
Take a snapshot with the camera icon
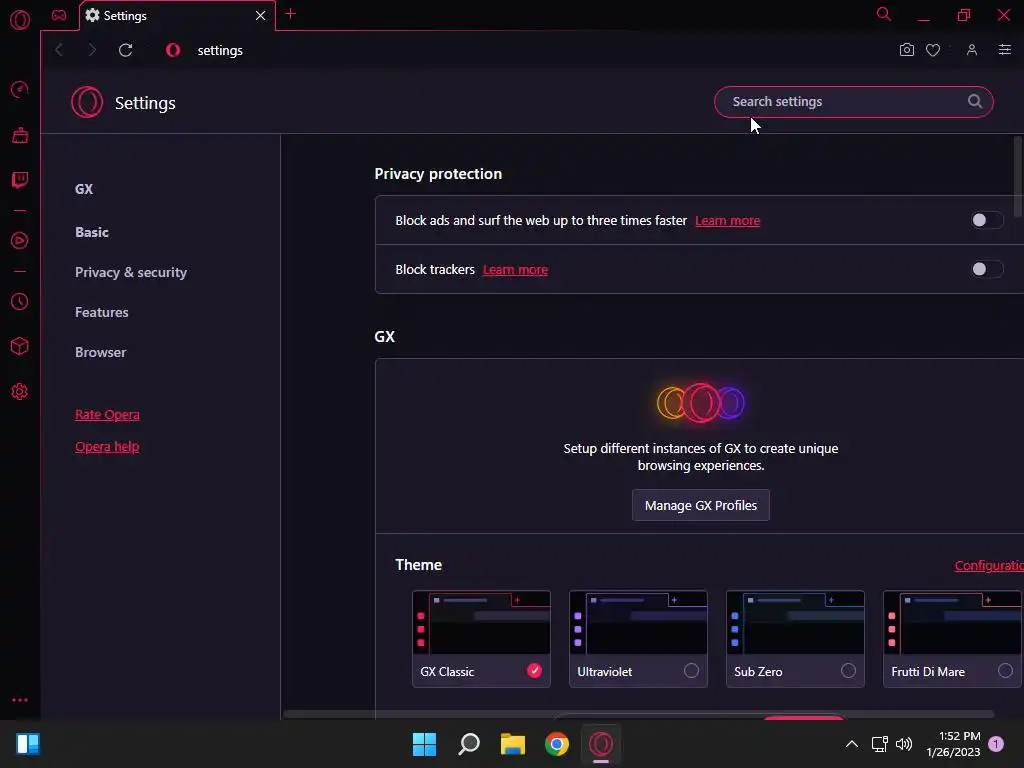[906, 50]
